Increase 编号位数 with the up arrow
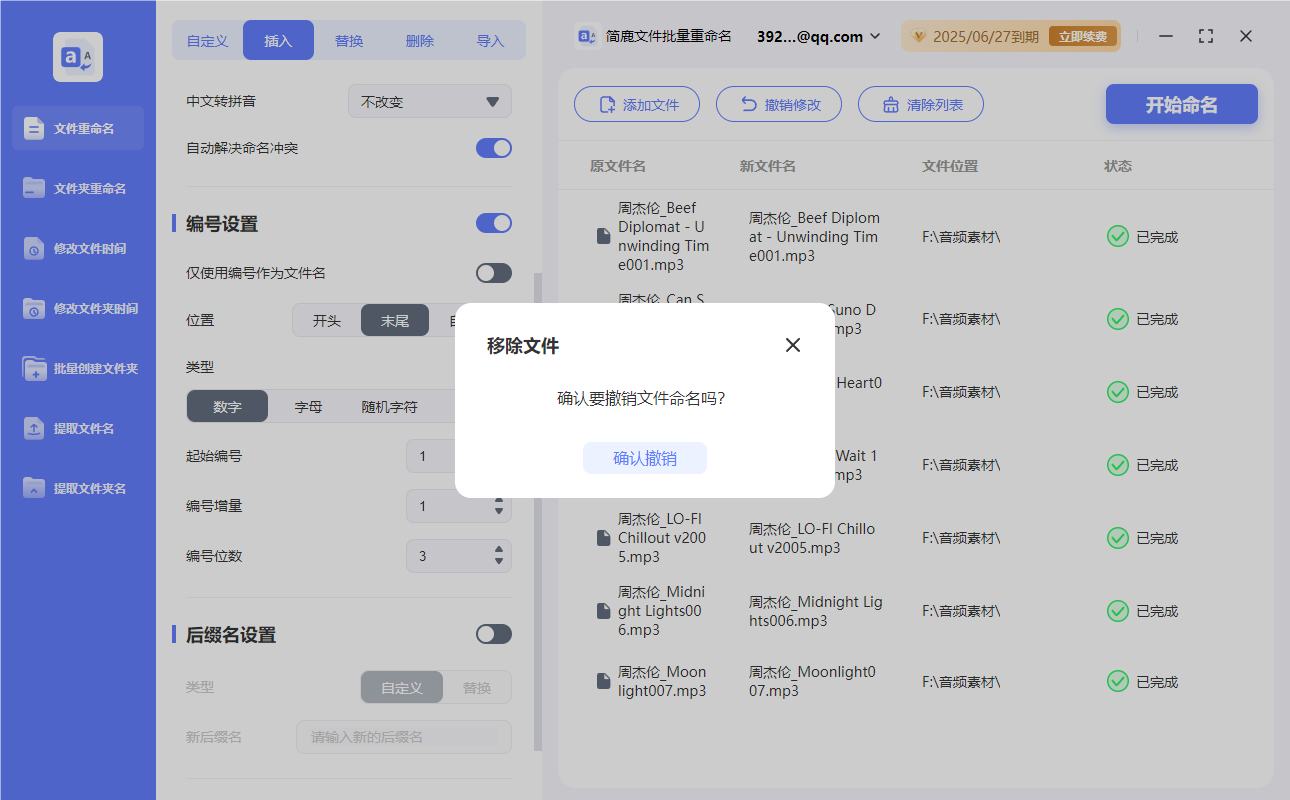Viewport: 1290px width, 800px height. (498, 551)
